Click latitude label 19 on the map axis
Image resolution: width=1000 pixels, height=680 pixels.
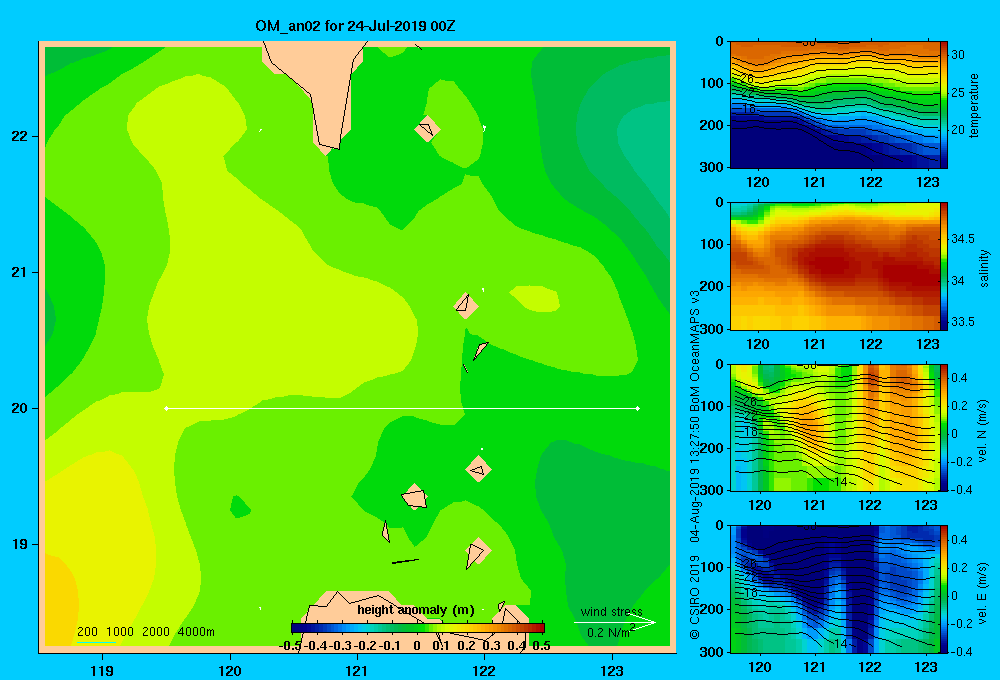(x=20, y=544)
